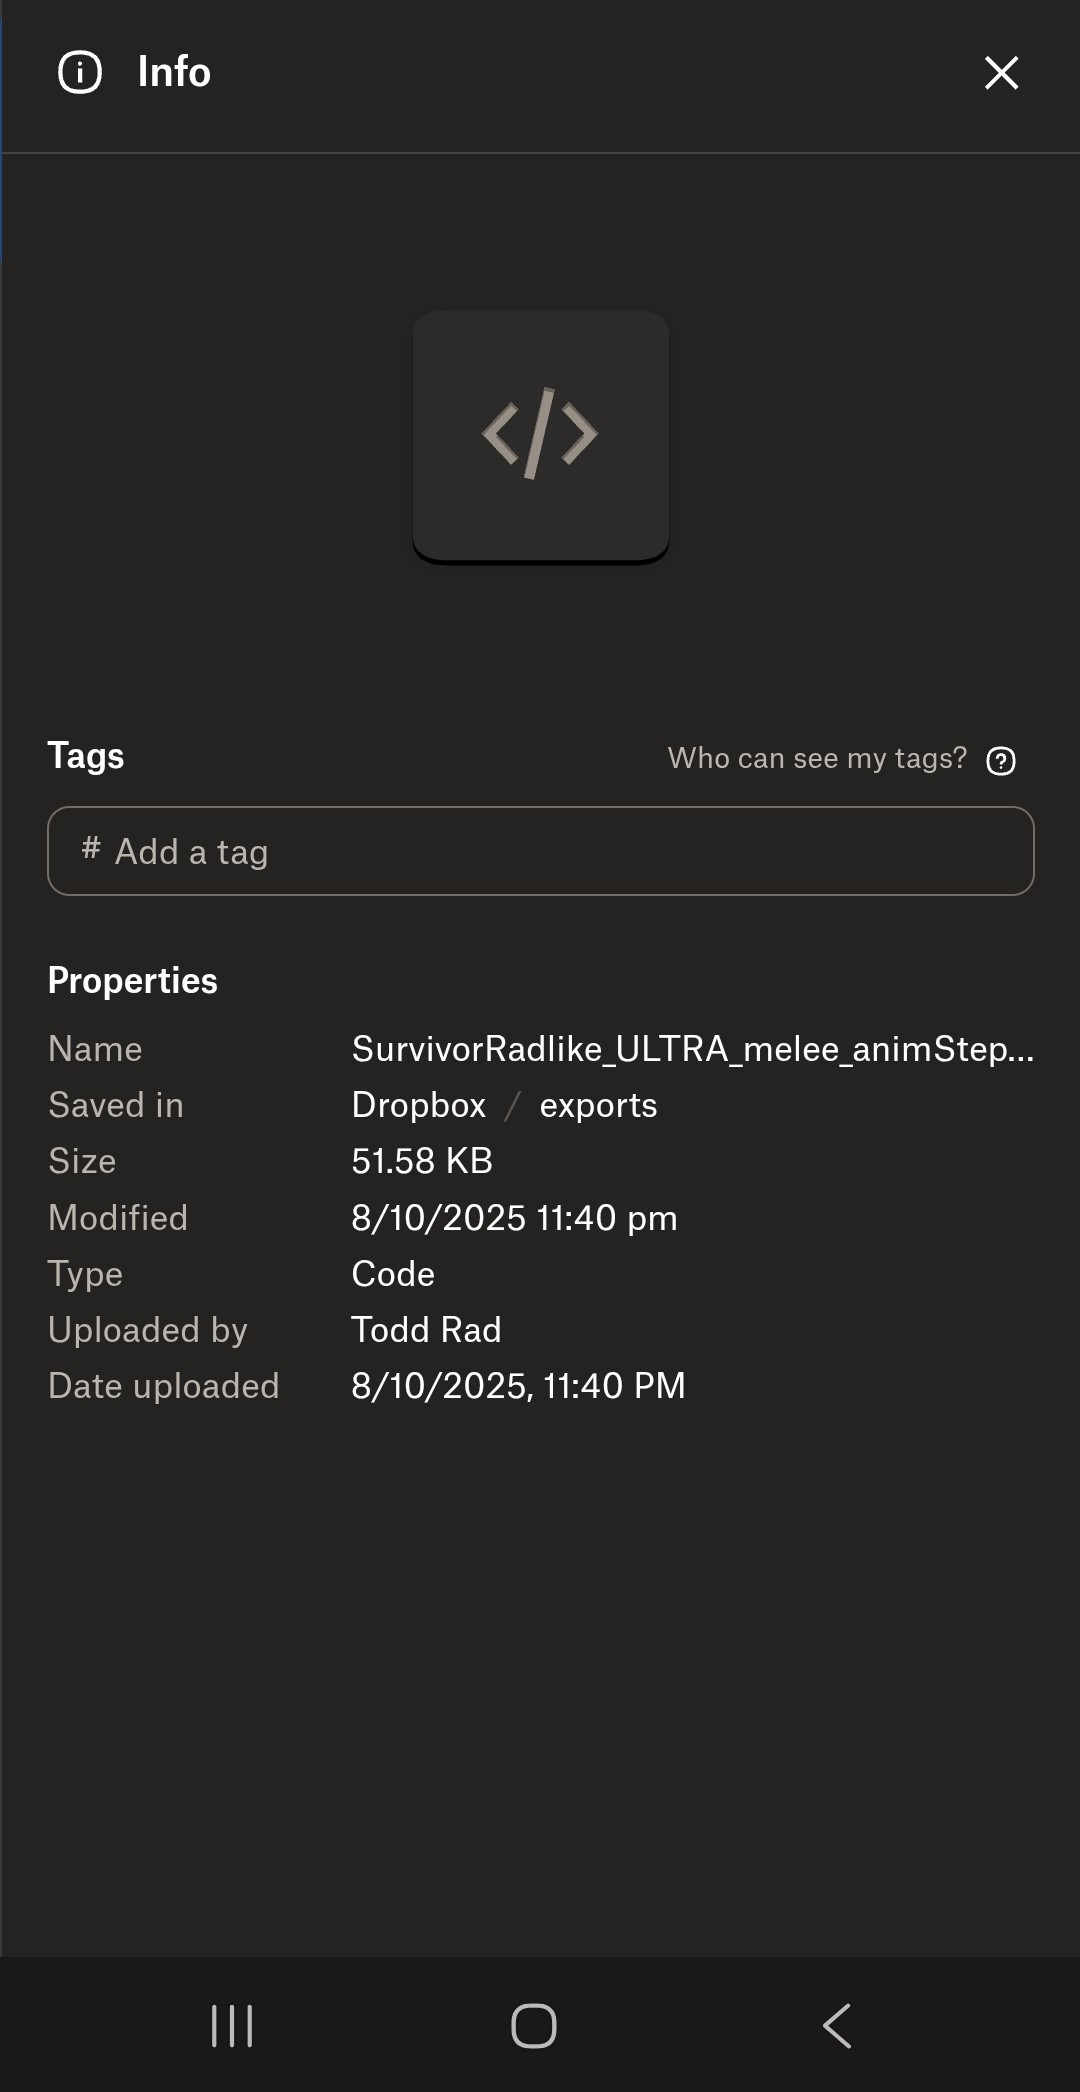Click the truncated SurvivorRadlike file name
Viewport: 1080px width, 2092px height.
(x=692, y=1049)
